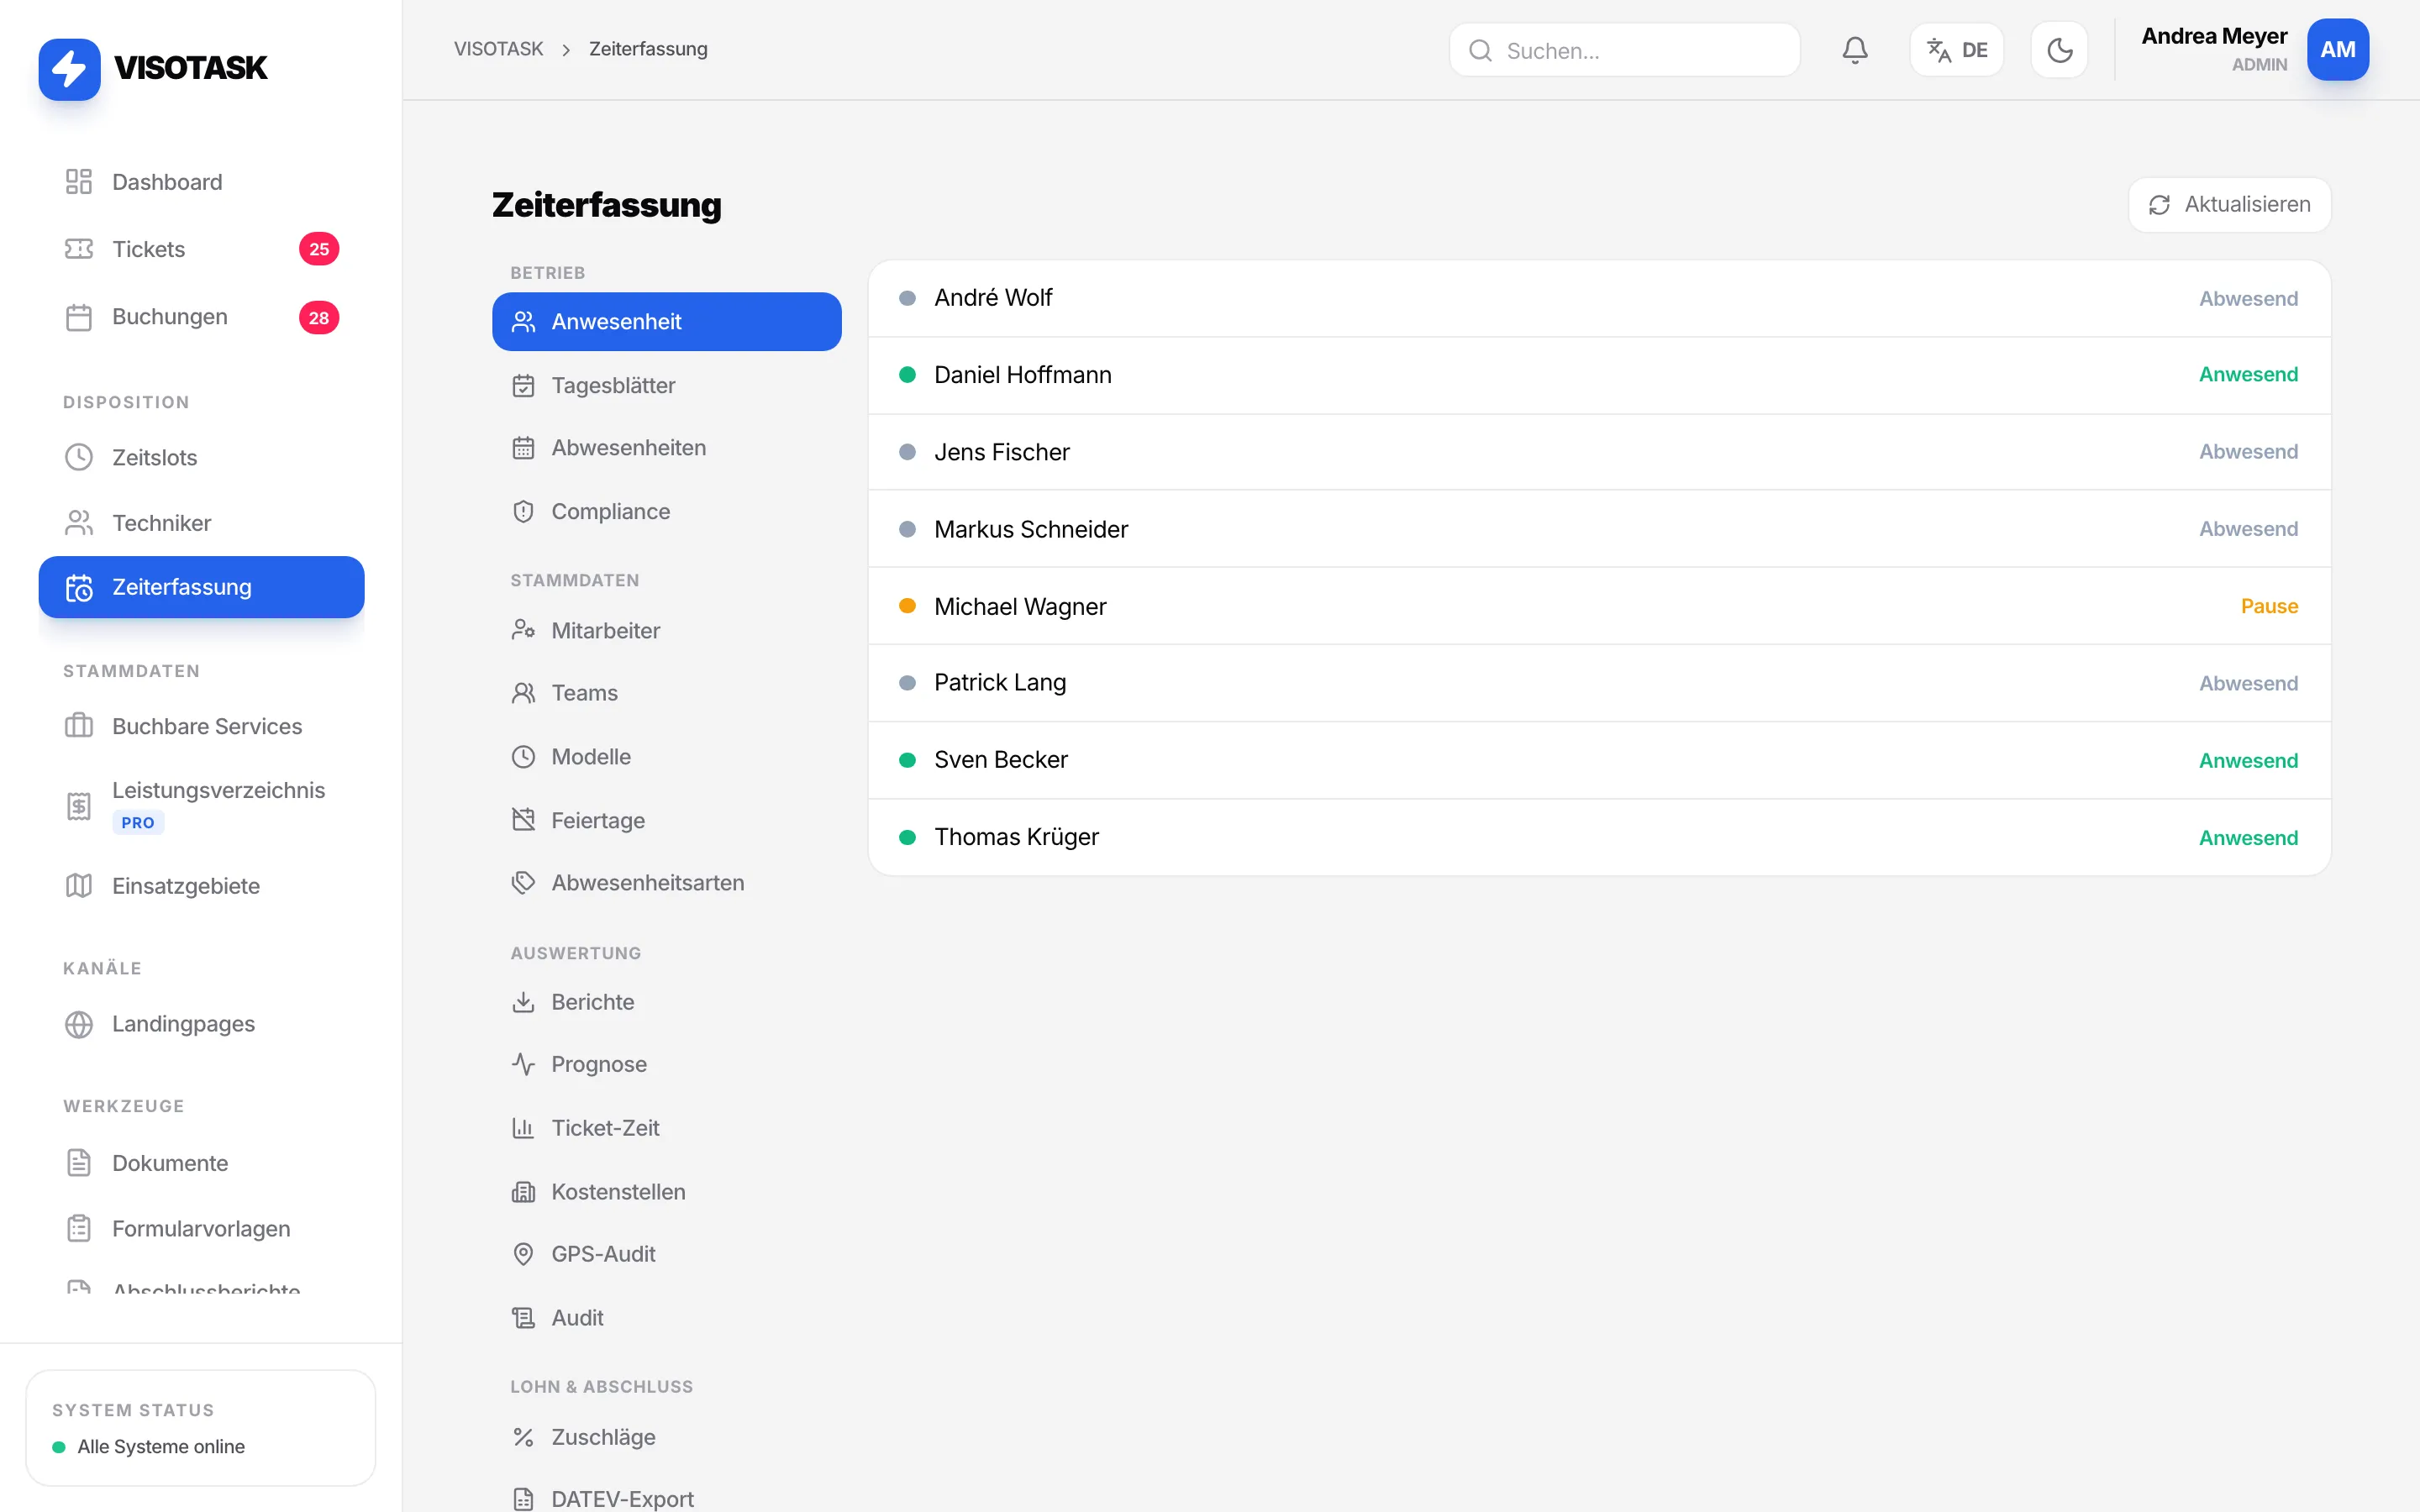Click the Zeitslots clock icon
The image size is (2420, 1512).
[79, 457]
